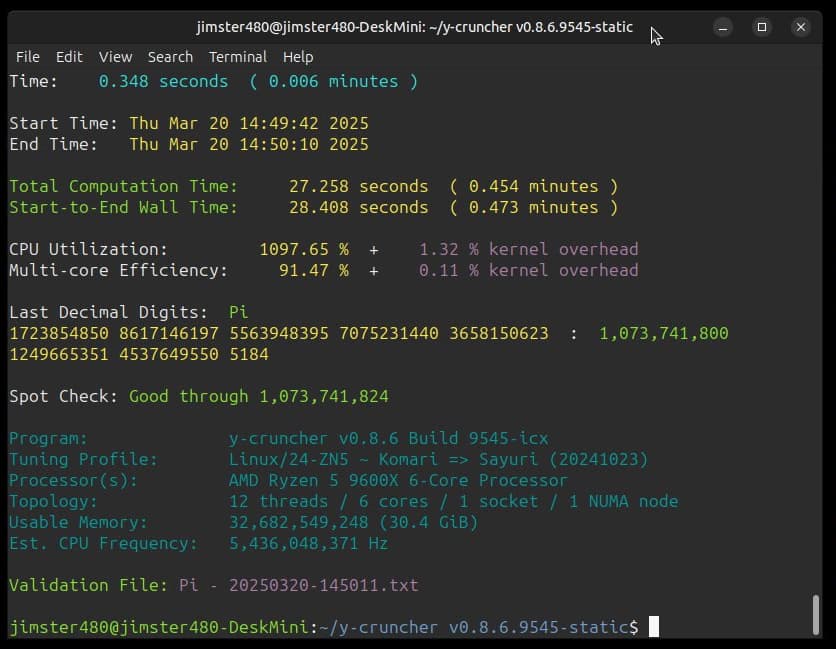Image resolution: width=836 pixels, height=649 pixels.
Task: Open the Edit menu
Action: (69, 57)
